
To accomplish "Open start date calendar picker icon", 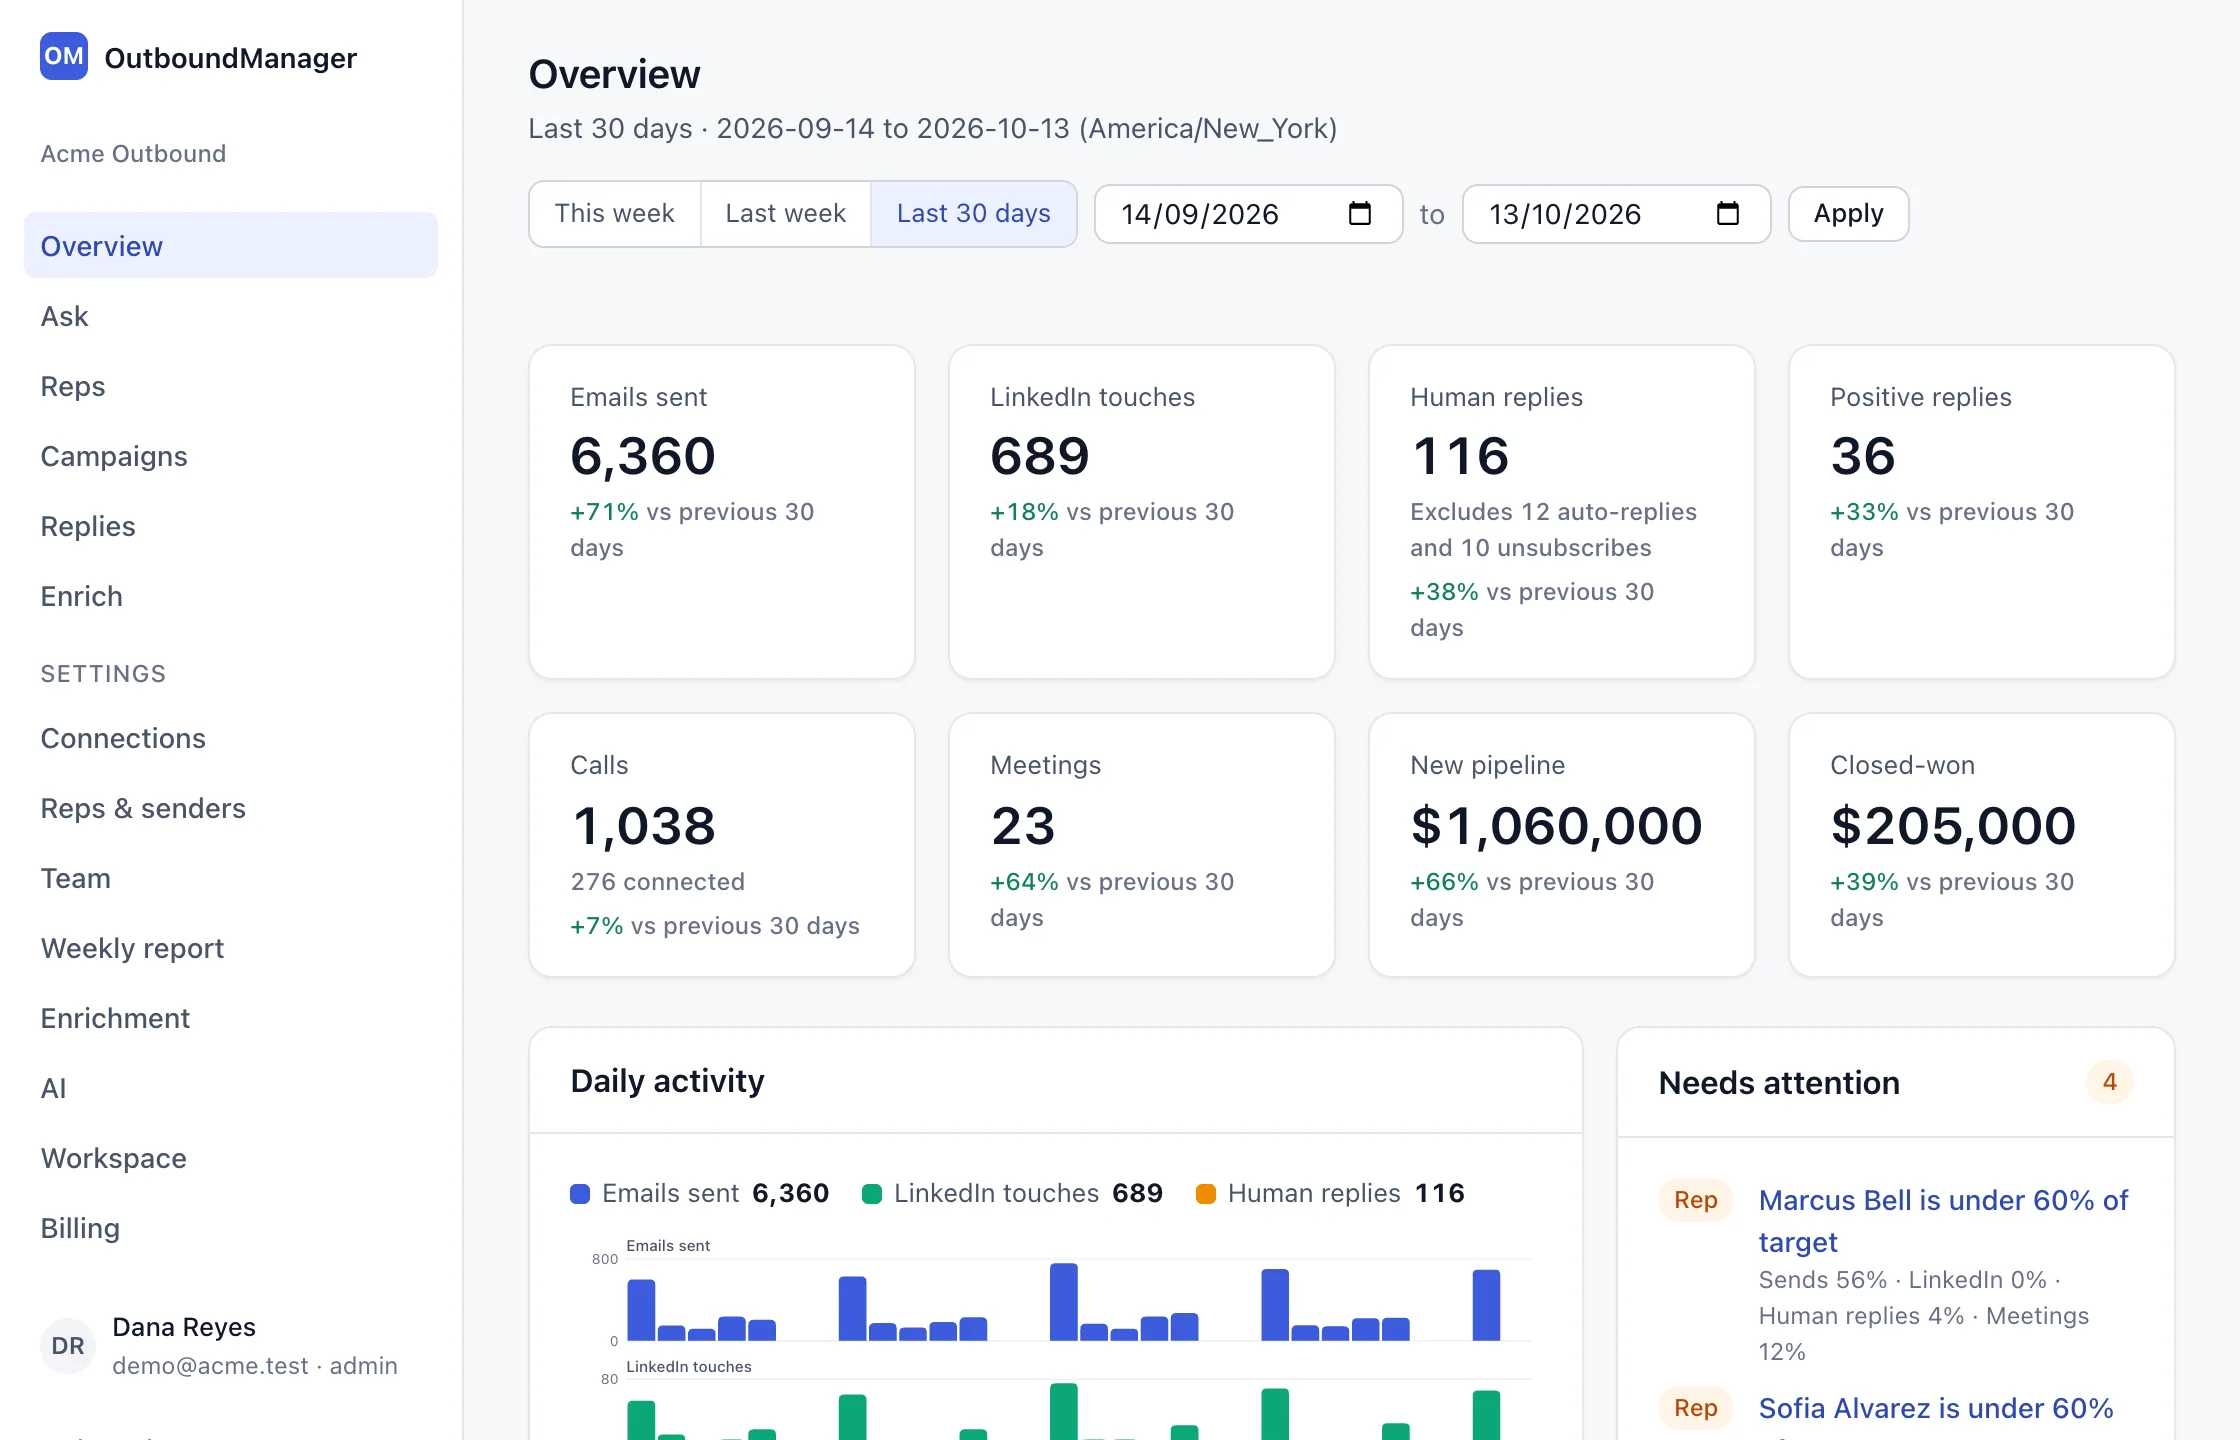I will (1359, 213).
